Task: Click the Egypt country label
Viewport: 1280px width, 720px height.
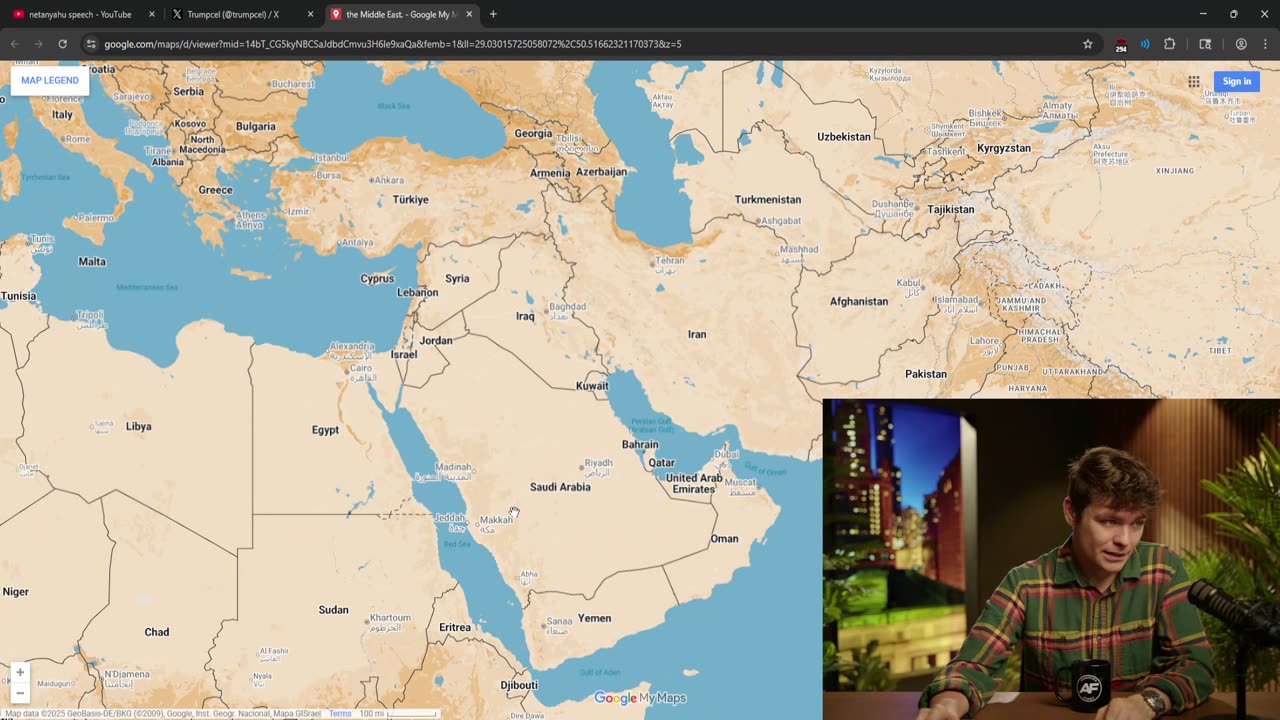Action: coord(325,430)
